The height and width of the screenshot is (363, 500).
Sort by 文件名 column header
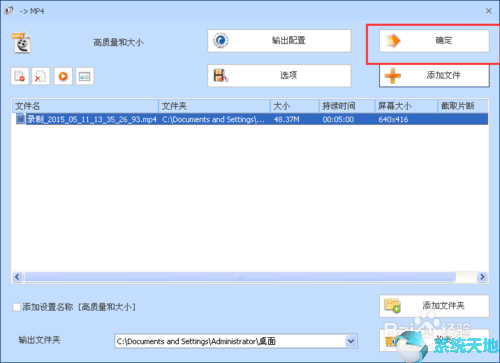(85, 106)
